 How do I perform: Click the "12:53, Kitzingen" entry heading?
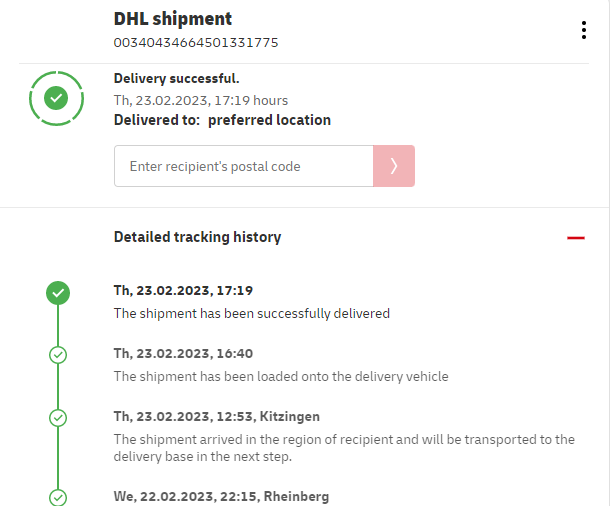tap(216, 416)
